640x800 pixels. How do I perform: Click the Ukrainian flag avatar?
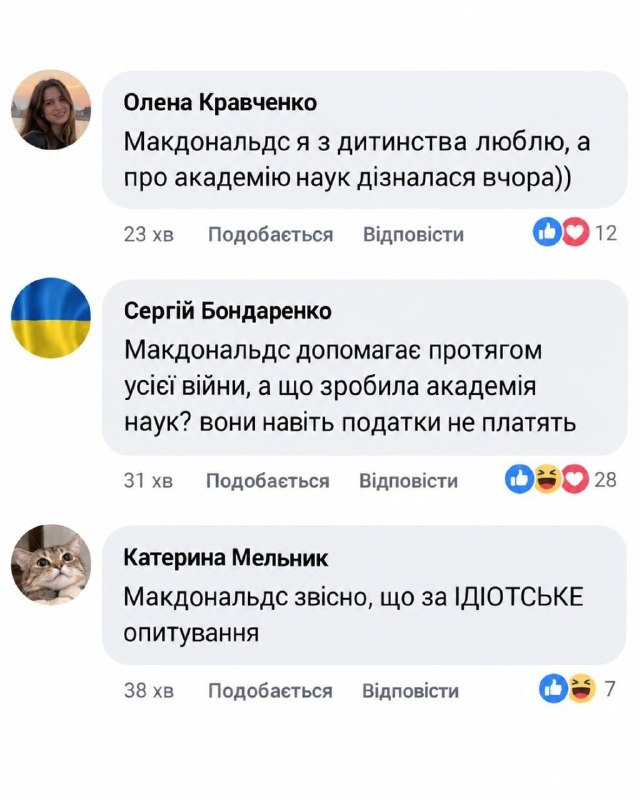pos(51,318)
